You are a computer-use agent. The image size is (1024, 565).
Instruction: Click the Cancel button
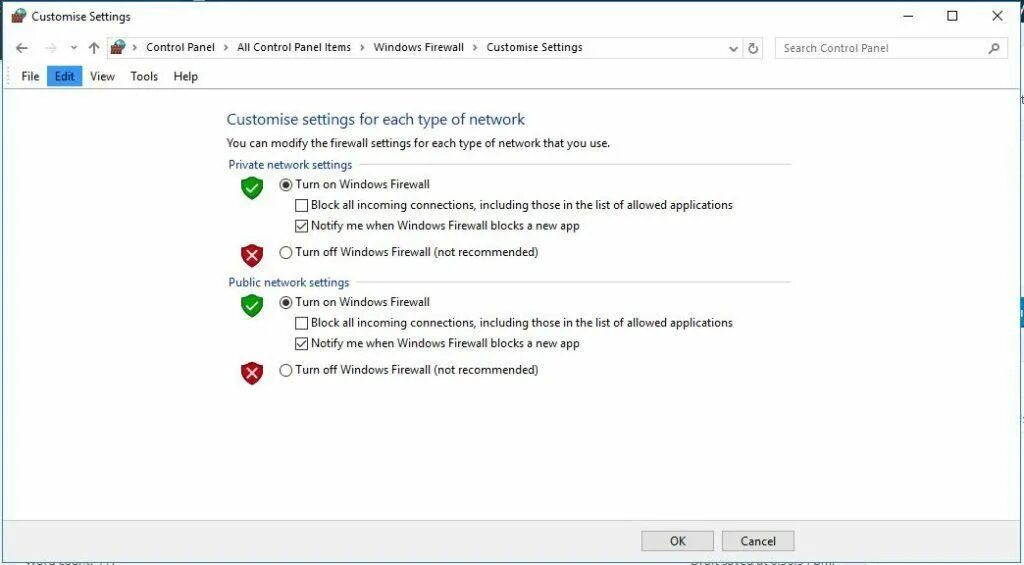coord(757,541)
